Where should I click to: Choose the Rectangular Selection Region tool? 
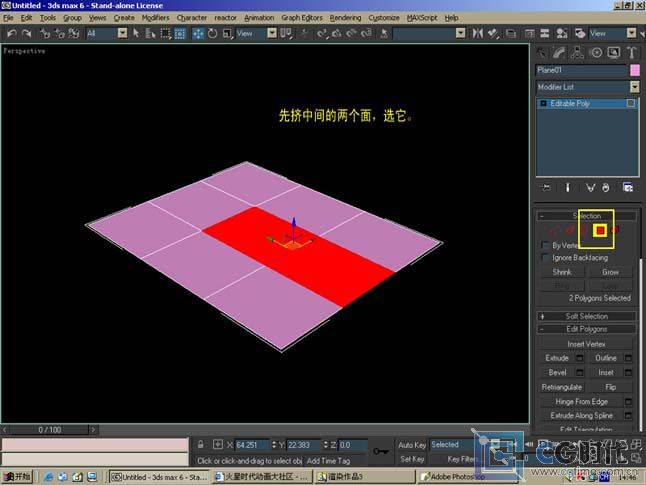click(165, 33)
